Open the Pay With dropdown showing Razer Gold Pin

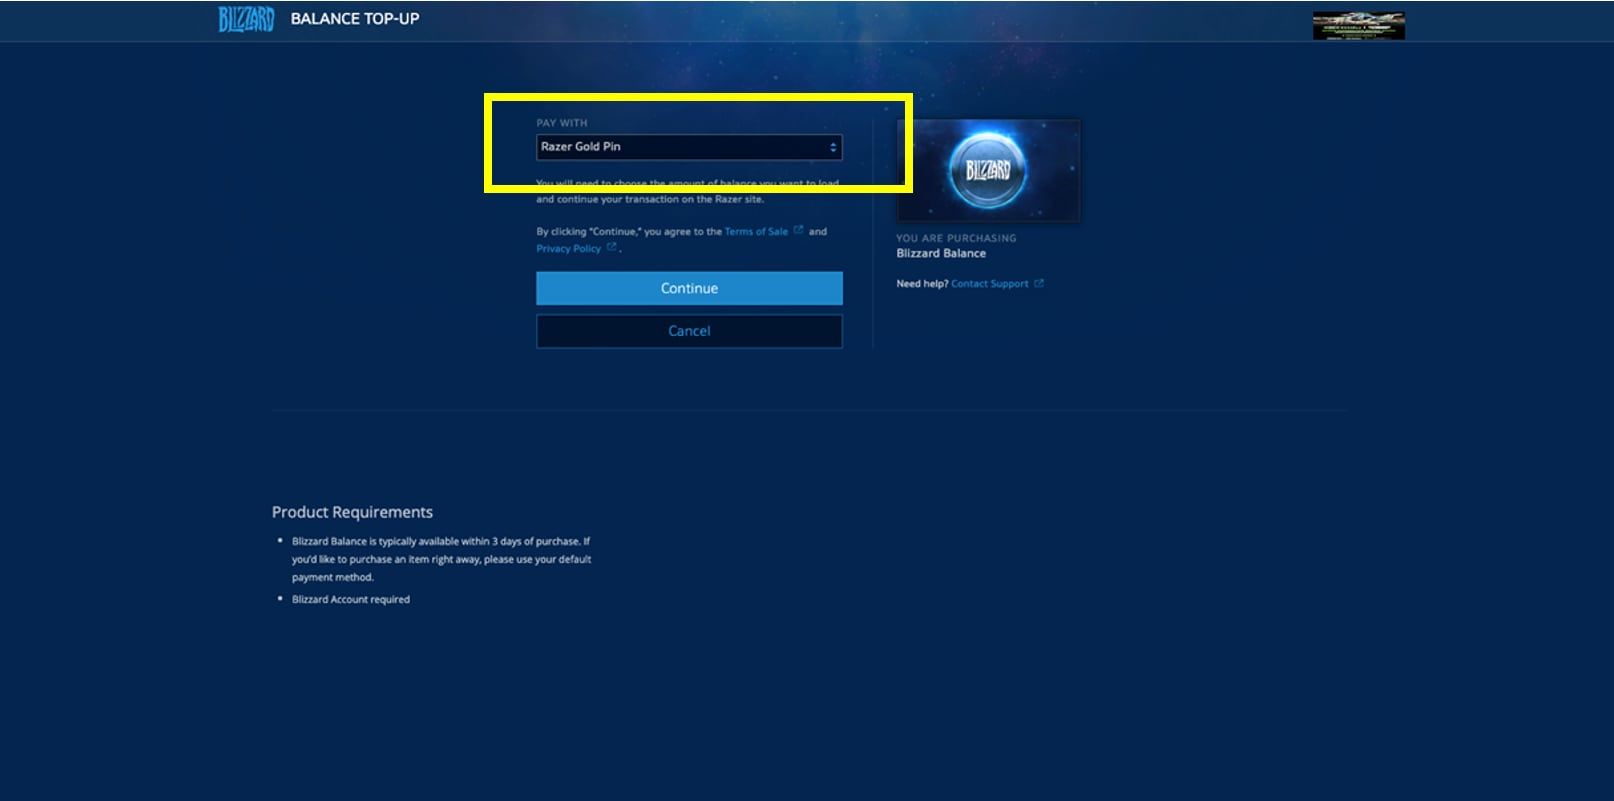pos(689,147)
